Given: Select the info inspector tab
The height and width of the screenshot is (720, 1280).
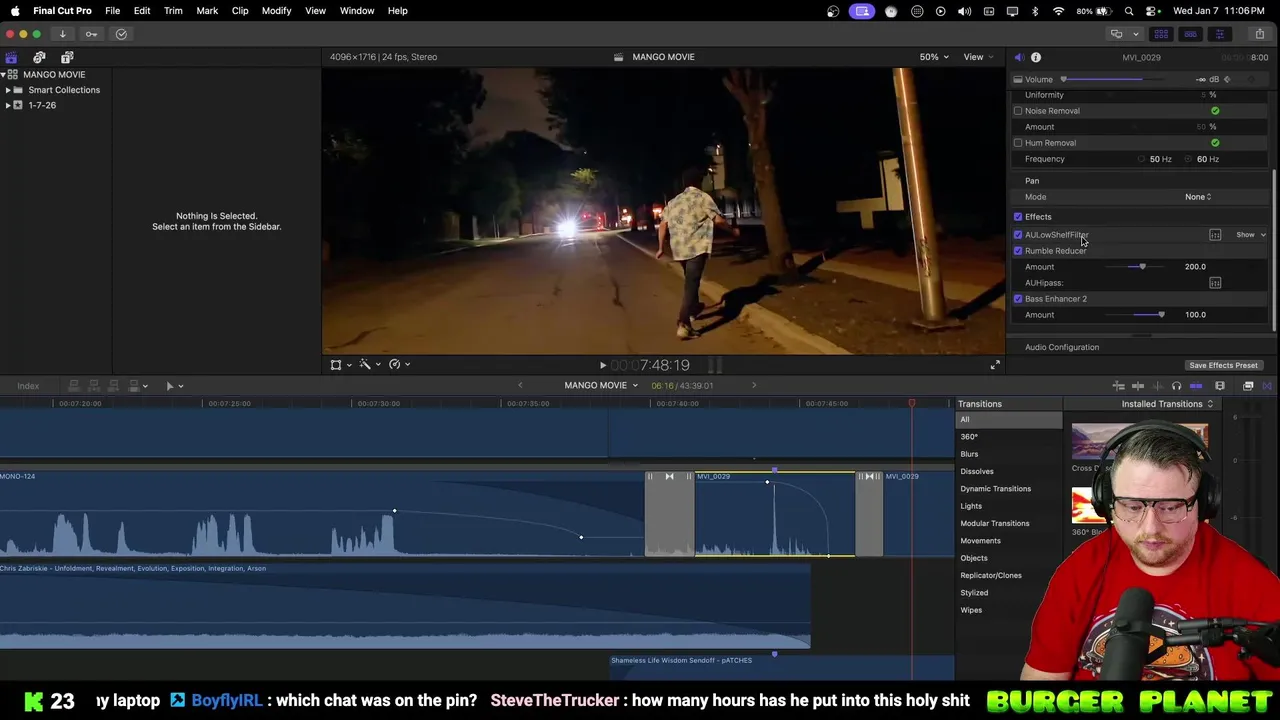Looking at the screenshot, I should click(1036, 58).
